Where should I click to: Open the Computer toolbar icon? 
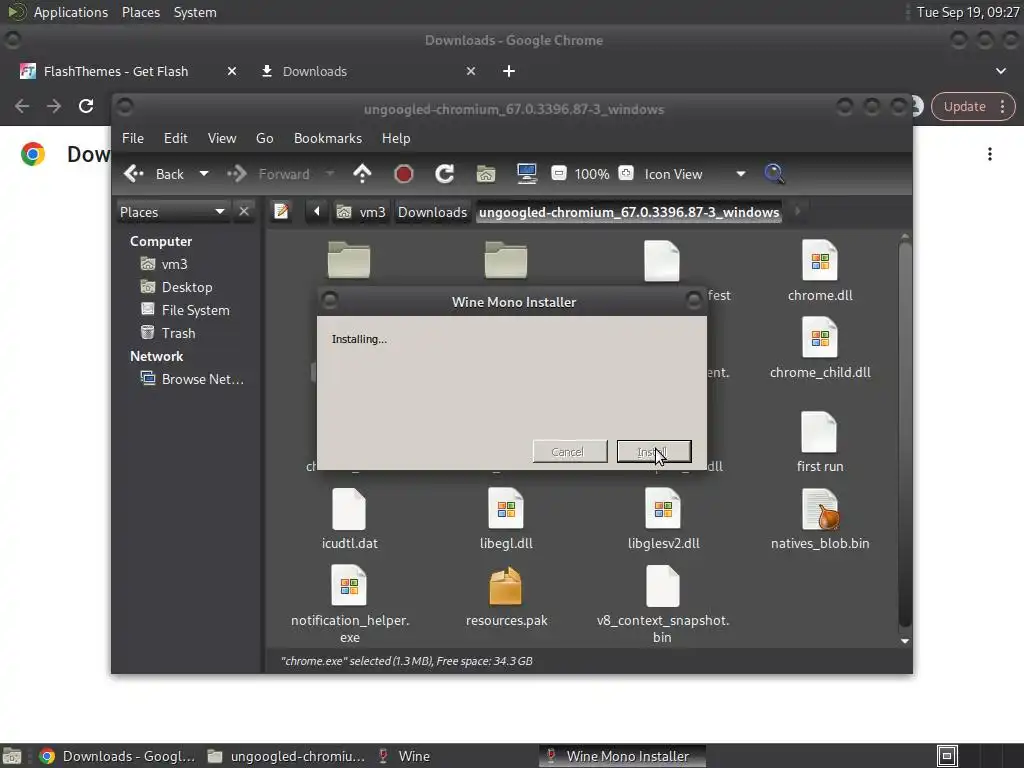pos(526,174)
